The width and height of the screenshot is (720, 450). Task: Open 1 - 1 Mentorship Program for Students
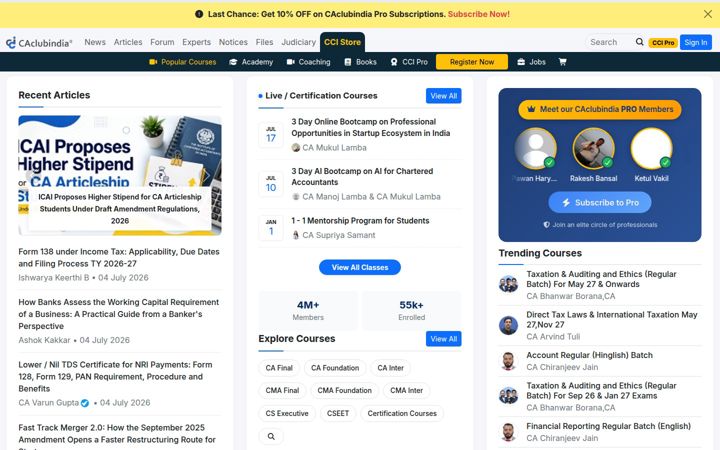point(360,221)
